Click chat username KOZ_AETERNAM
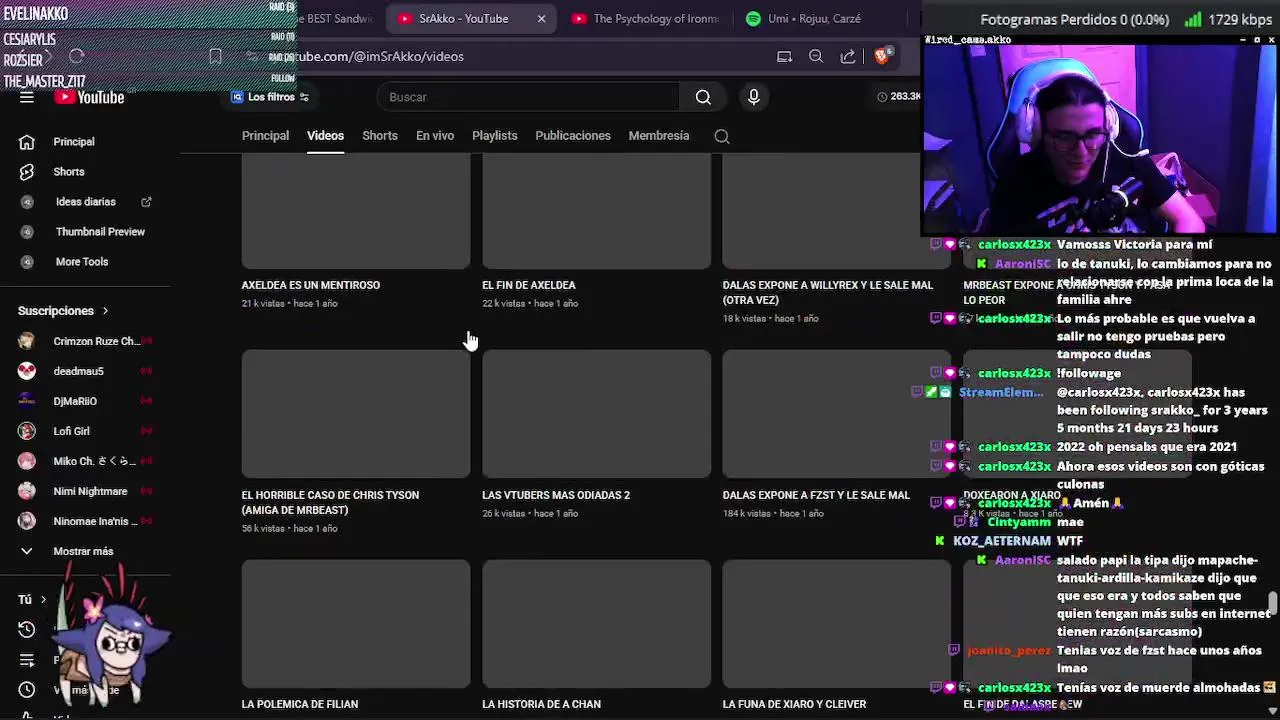Viewport: 1280px width, 720px height. (x=1002, y=541)
